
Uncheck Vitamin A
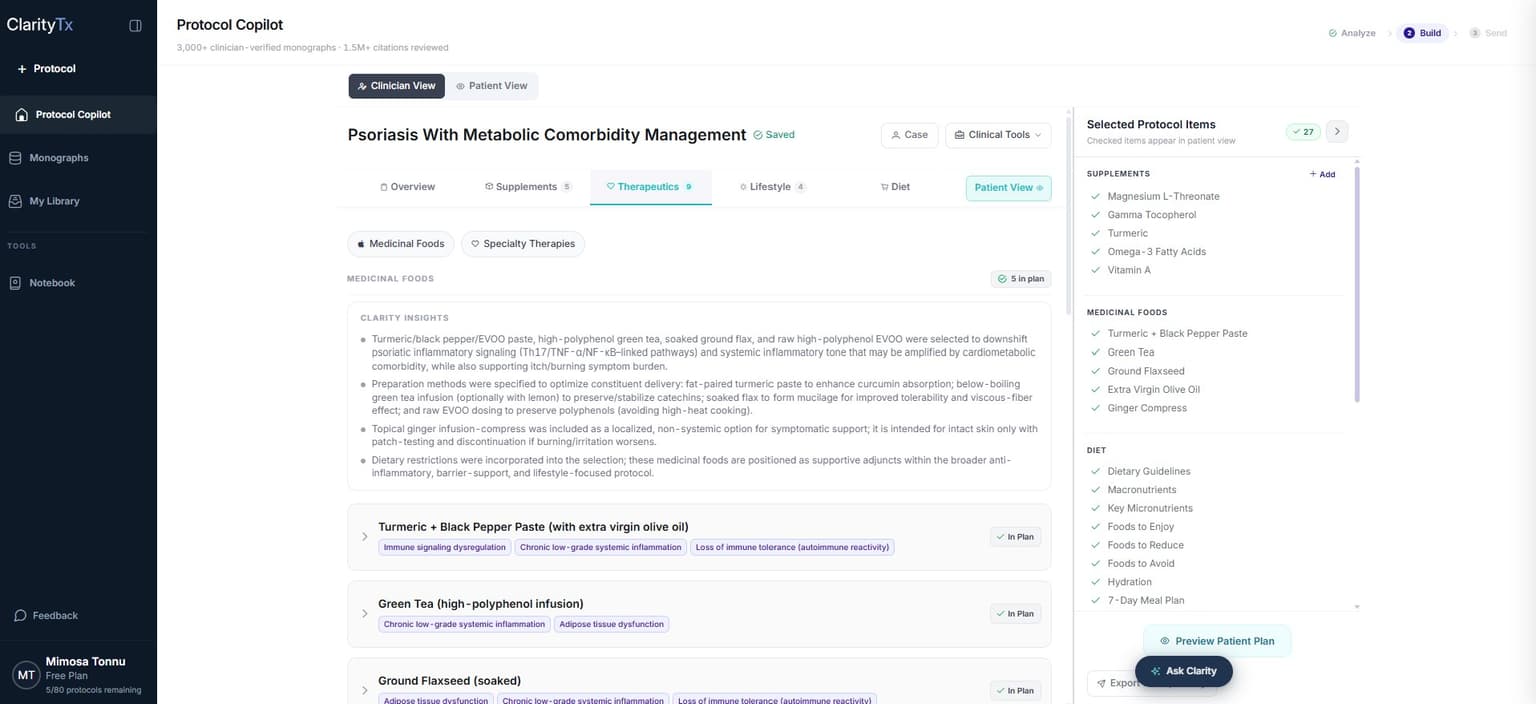coord(1096,271)
